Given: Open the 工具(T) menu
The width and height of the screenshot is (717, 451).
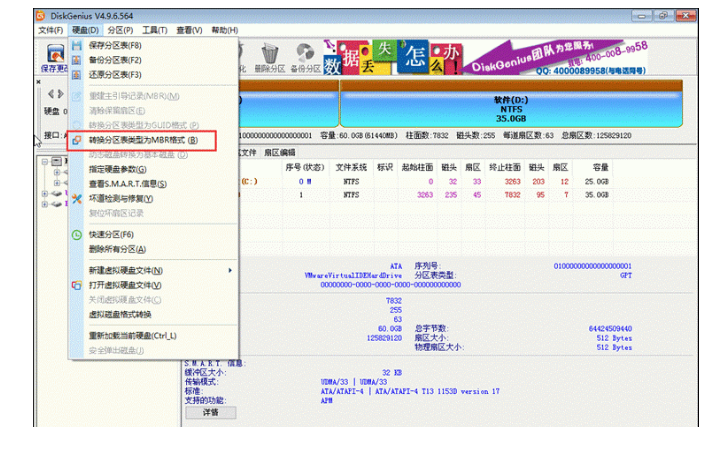Looking at the screenshot, I should [155, 30].
